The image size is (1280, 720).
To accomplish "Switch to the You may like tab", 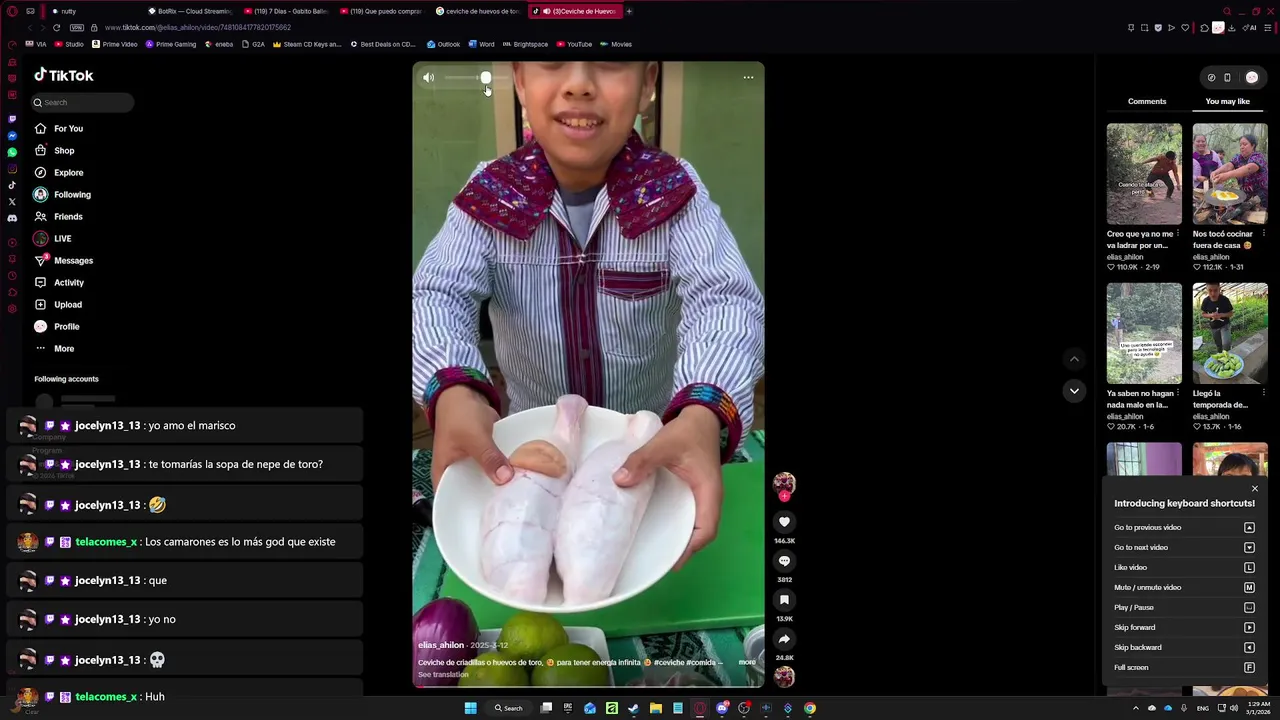I will [x=1227, y=101].
